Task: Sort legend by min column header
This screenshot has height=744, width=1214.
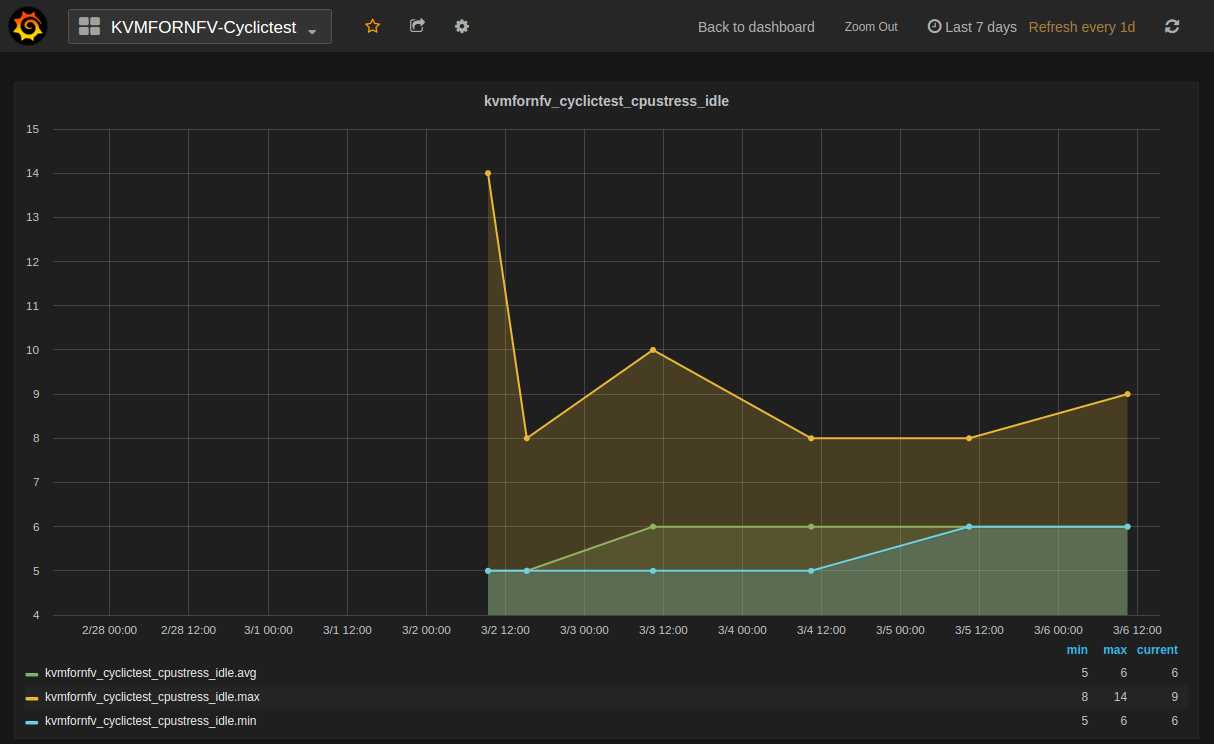Action: click(1076, 650)
